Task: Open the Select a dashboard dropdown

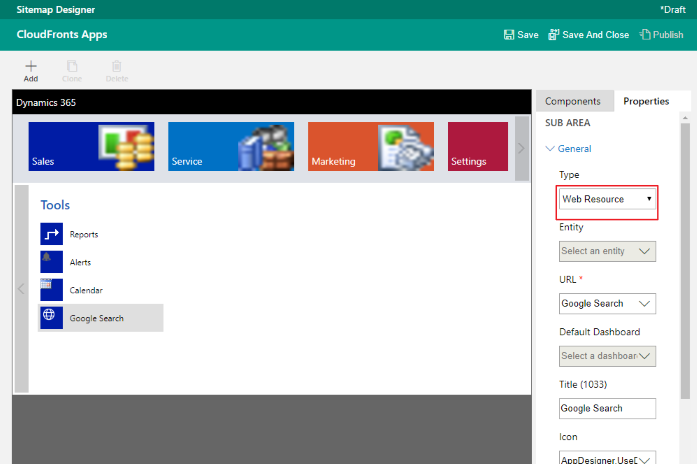Action: pos(607,356)
